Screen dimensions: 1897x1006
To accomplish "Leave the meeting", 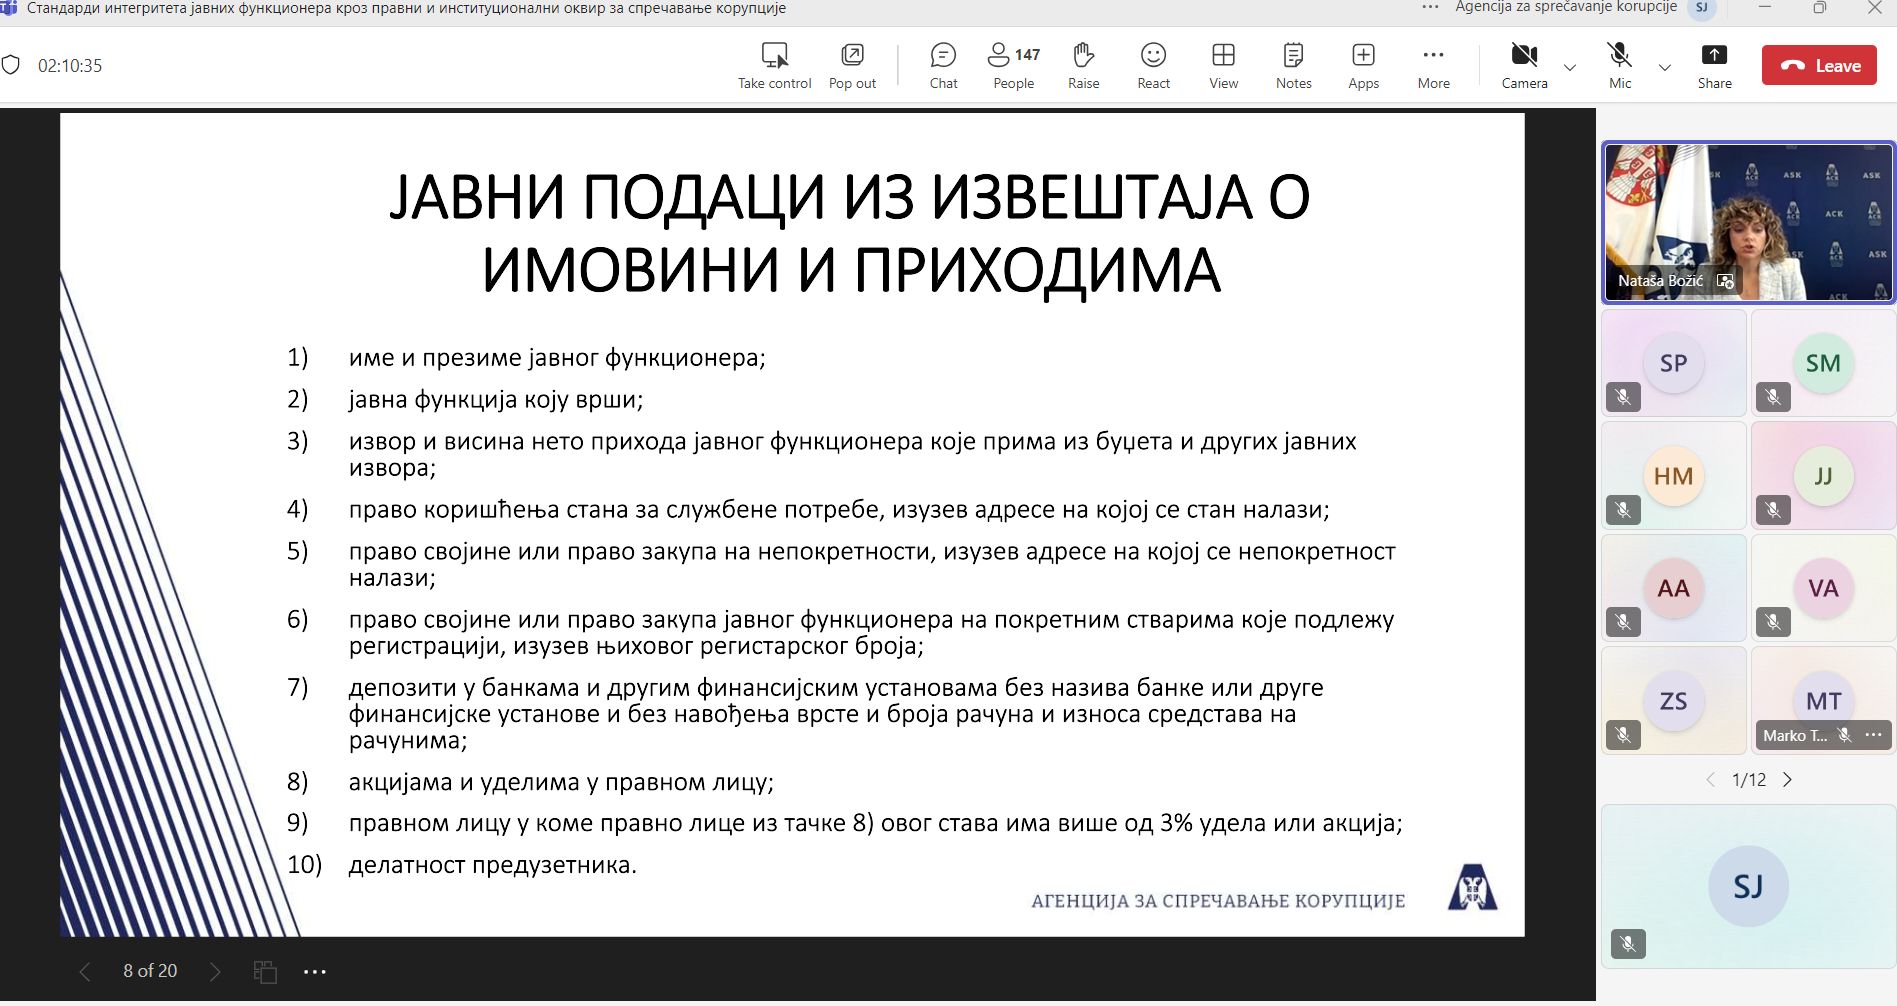I will [x=1819, y=66].
